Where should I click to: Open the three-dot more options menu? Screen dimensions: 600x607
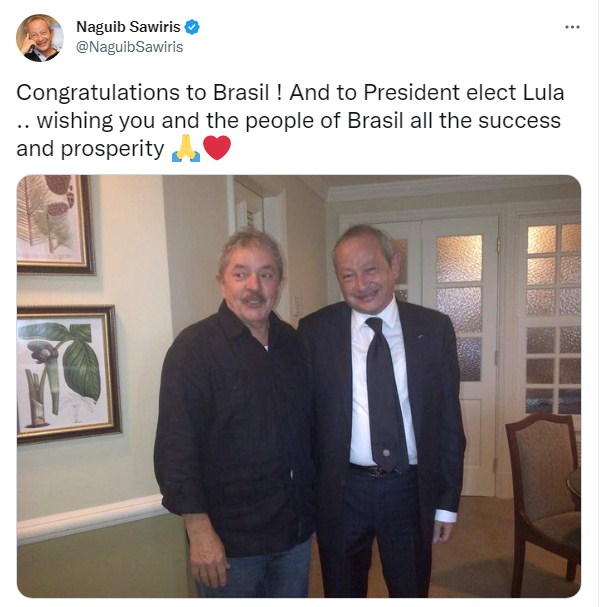[x=572, y=27]
